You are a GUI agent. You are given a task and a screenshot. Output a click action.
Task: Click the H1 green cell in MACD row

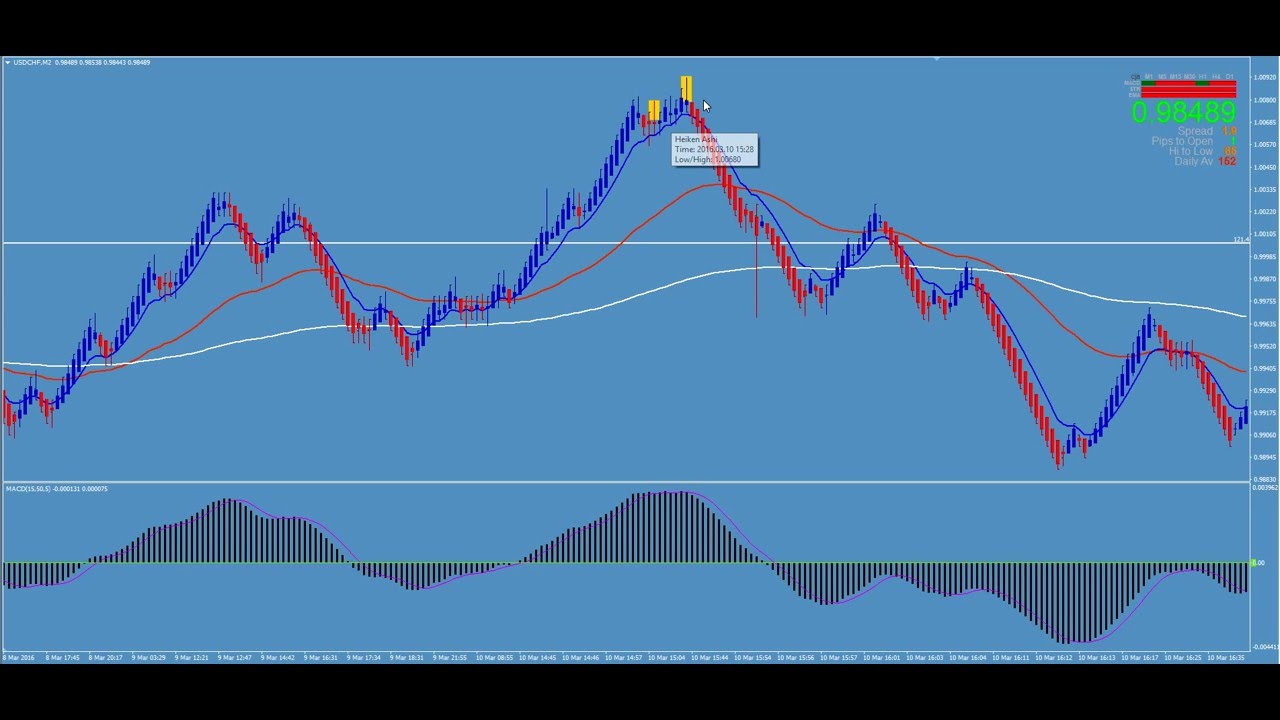[1202, 83]
